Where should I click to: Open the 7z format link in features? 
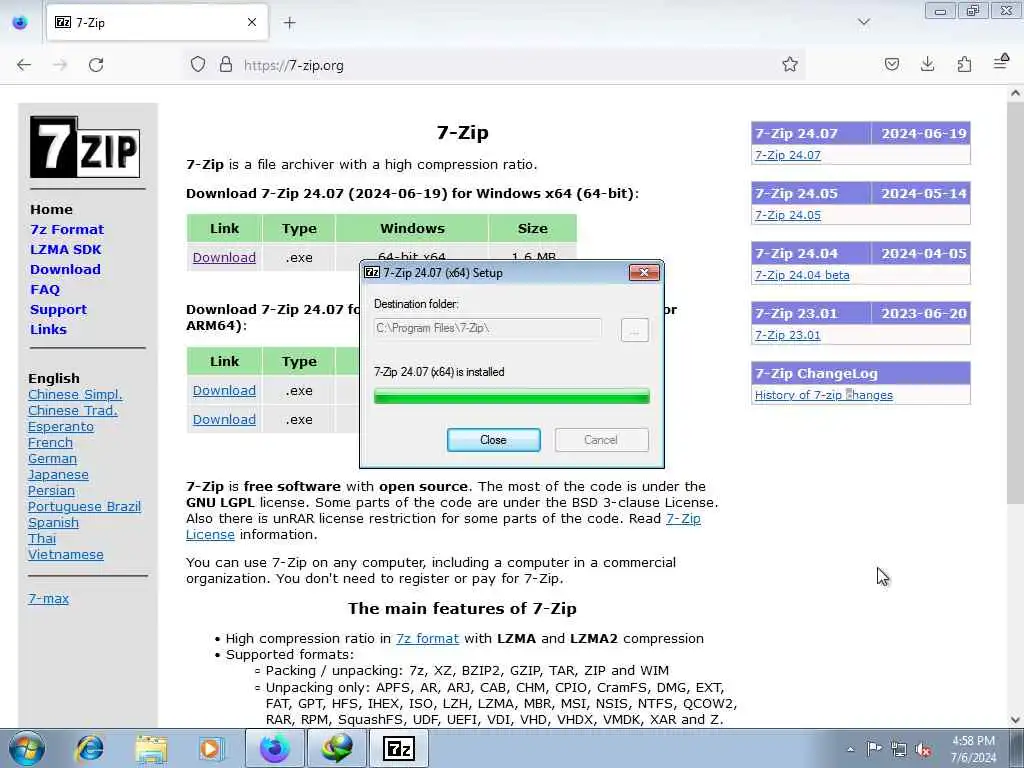[427, 639]
